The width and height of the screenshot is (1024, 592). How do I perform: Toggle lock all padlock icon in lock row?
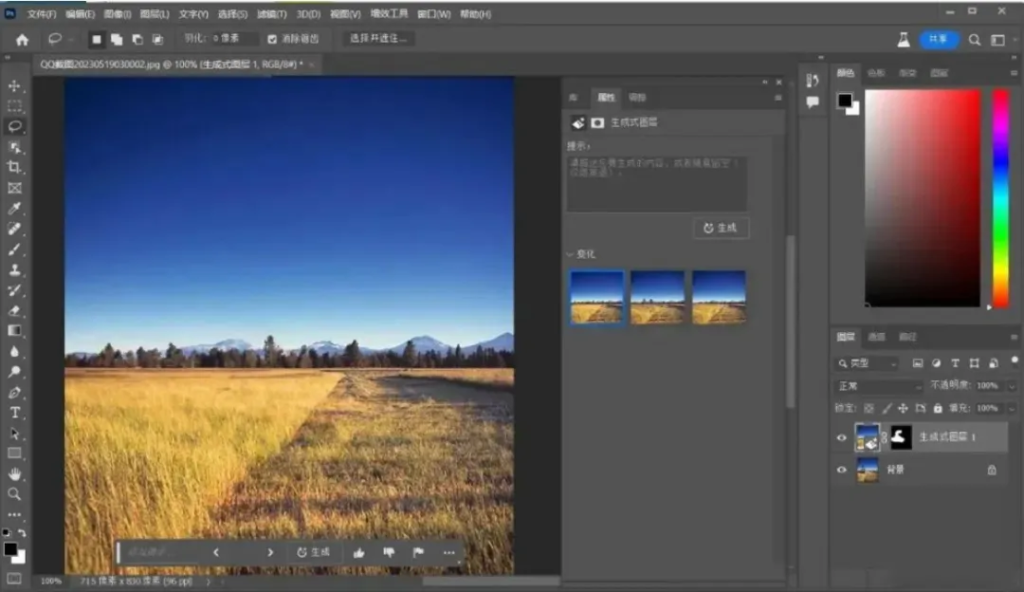937,408
